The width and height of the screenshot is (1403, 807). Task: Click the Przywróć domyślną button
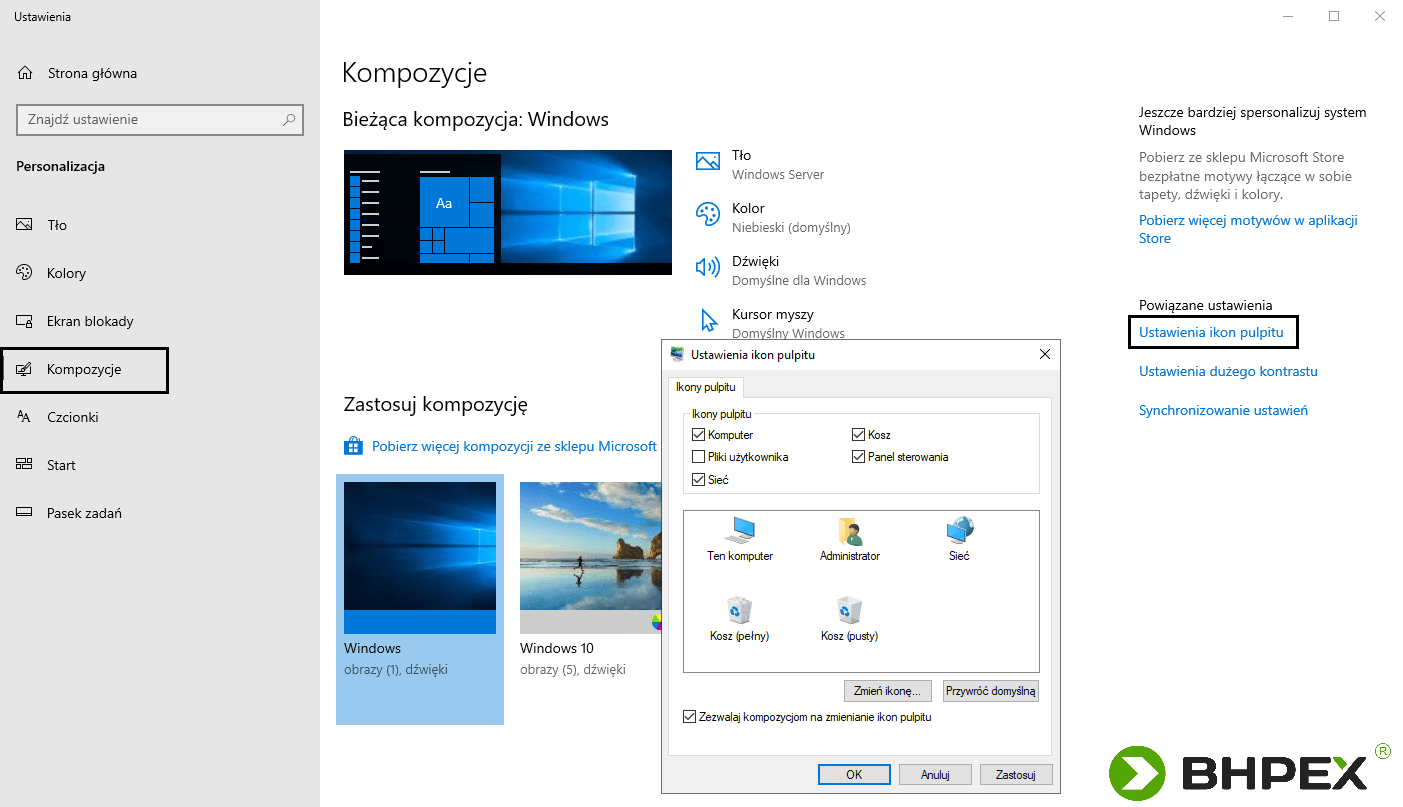point(991,691)
